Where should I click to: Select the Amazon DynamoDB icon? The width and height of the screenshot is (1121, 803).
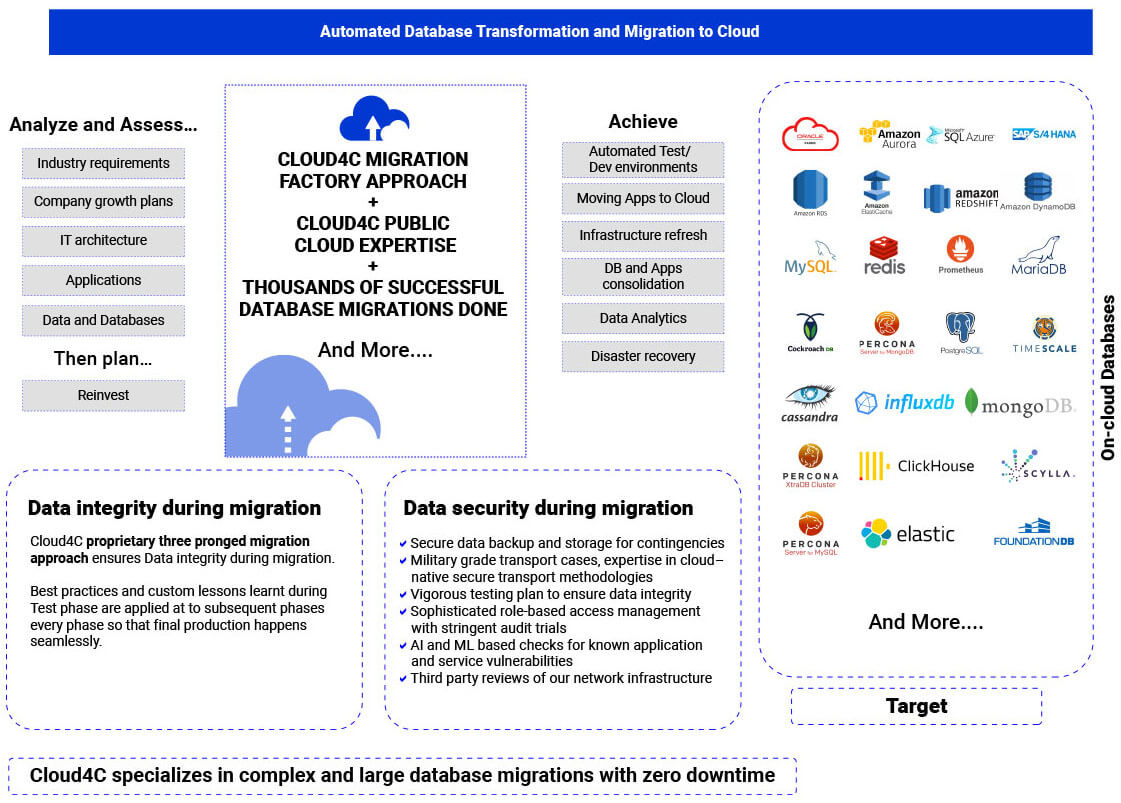click(x=1037, y=191)
